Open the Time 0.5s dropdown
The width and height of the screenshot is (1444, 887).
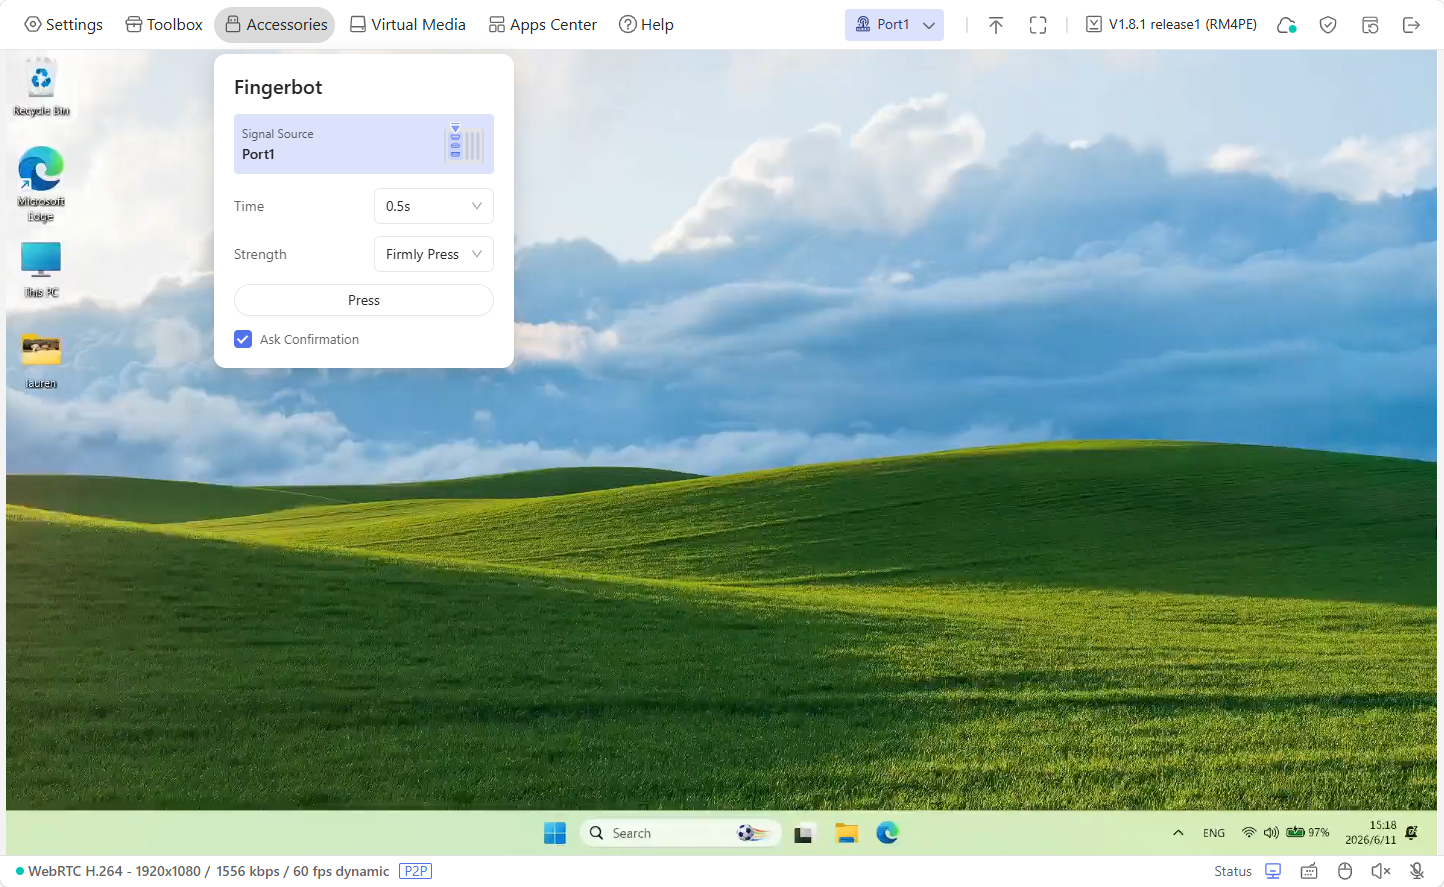tap(434, 206)
